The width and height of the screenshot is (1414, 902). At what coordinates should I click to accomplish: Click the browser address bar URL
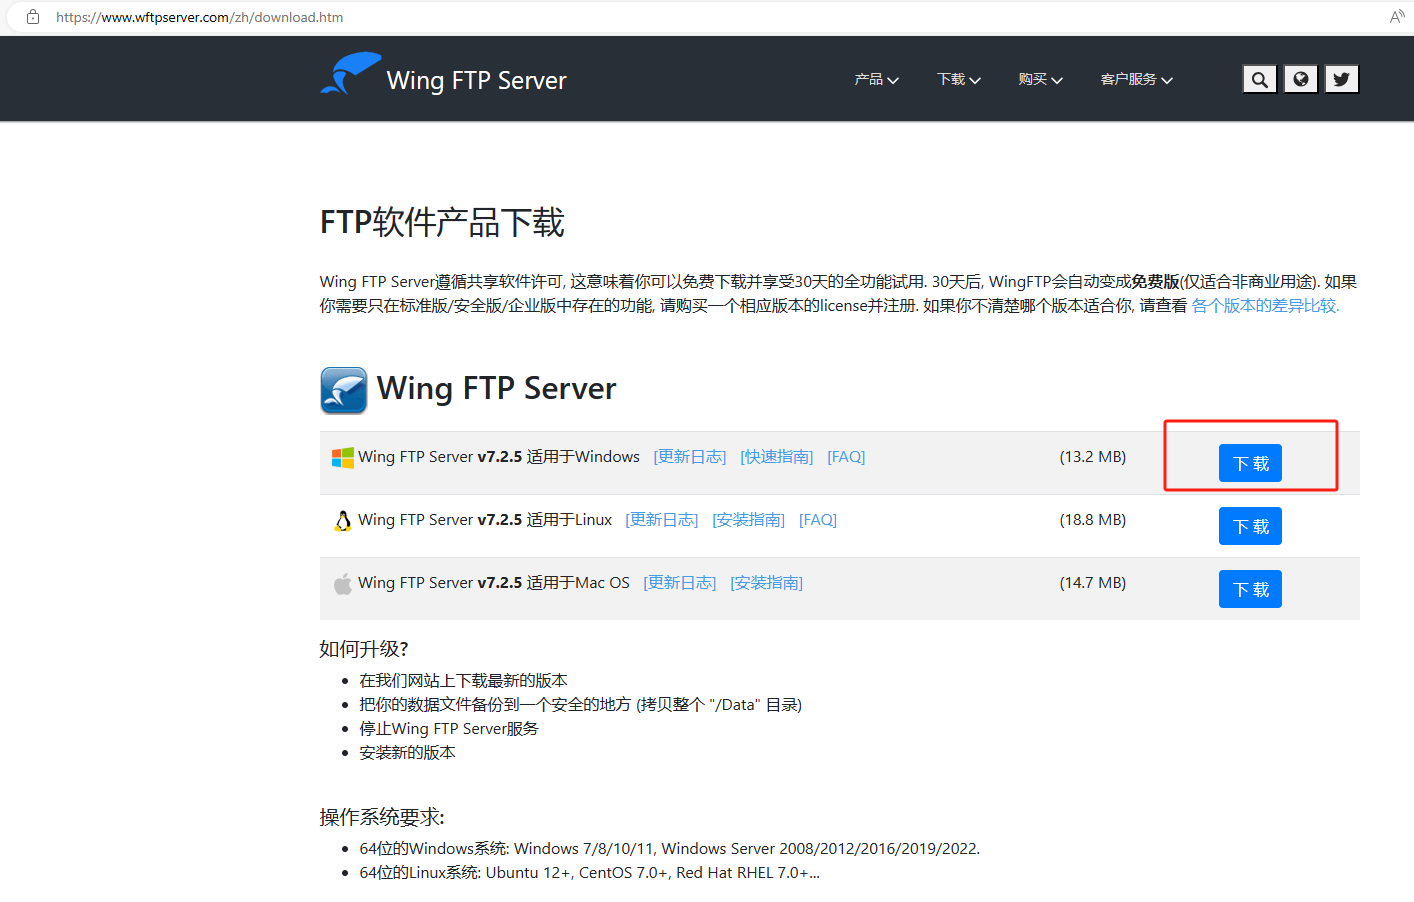coord(200,17)
